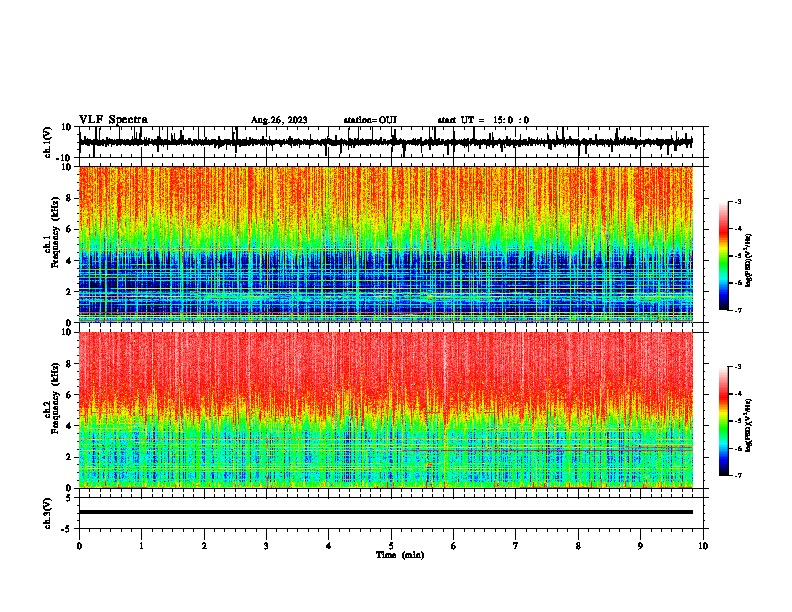Click time axis tick label "7"
The image size is (792, 612).
(516, 546)
